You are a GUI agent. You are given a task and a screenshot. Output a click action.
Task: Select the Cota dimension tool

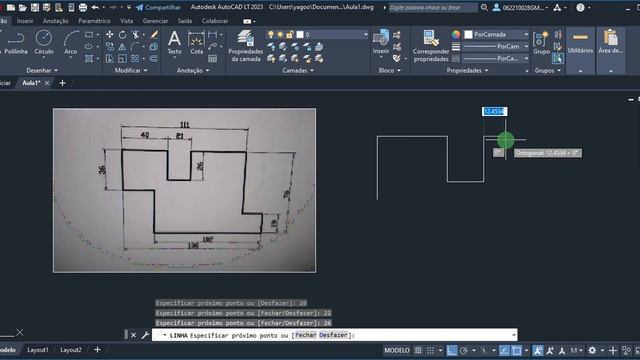[196, 42]
